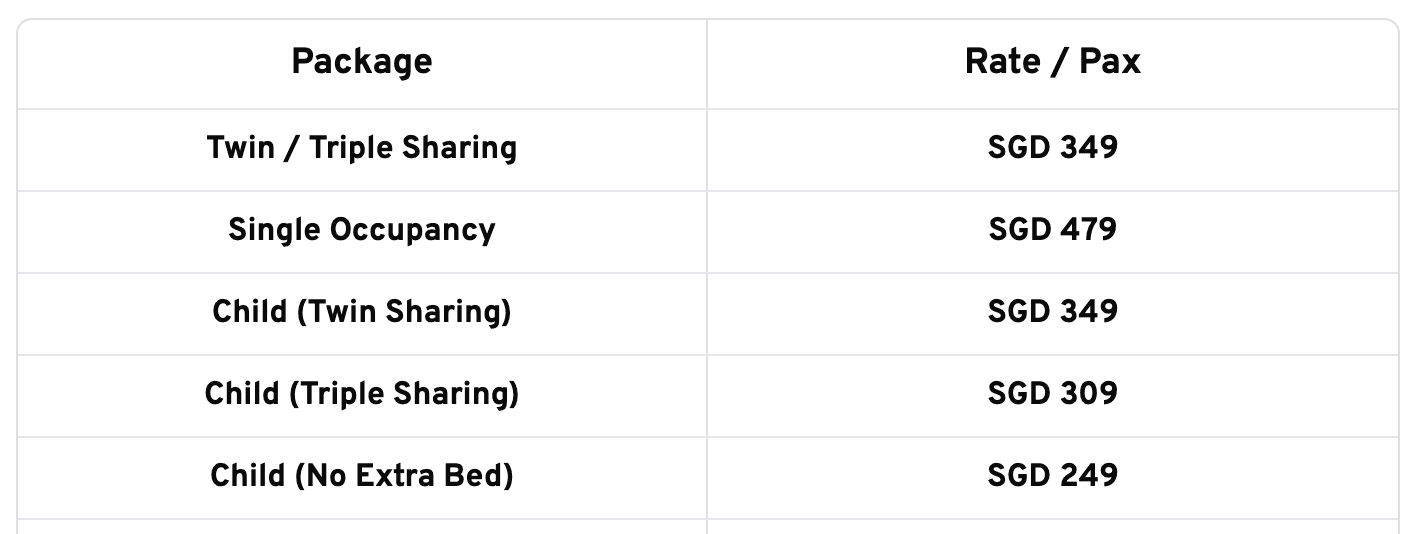Click the Child (No Extra Bed) package cell
Image resolution: width=1416 pixels, height=534 pixels.
click(x=362, y=476)
